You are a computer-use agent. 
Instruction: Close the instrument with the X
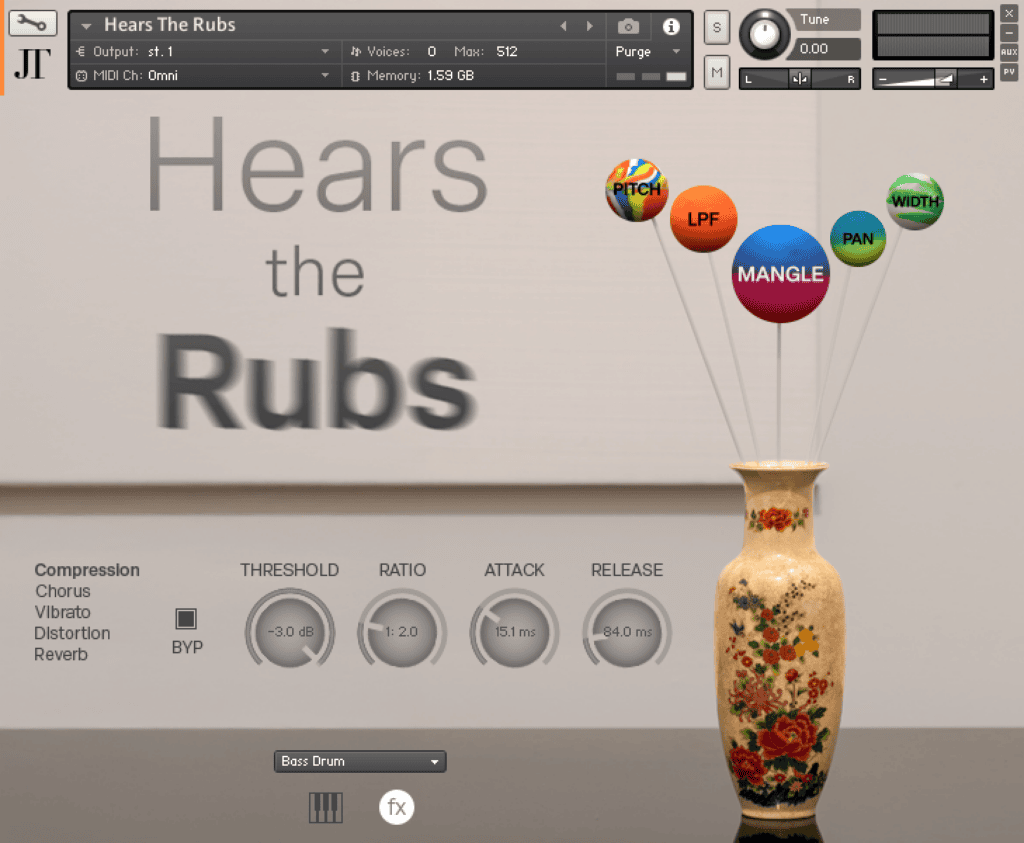coord(1009,13)
